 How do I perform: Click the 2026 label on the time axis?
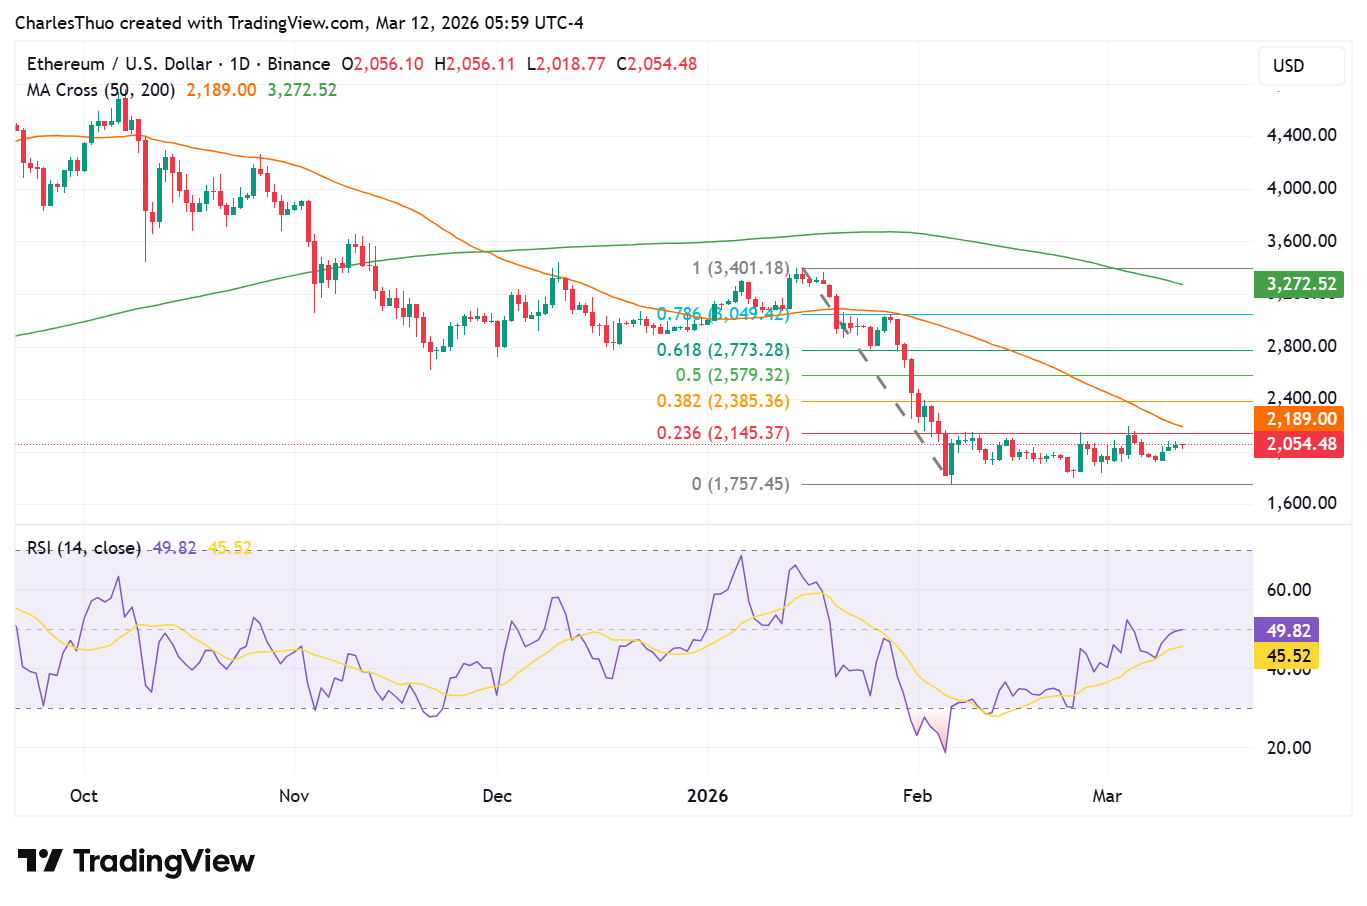pos(708,796)
